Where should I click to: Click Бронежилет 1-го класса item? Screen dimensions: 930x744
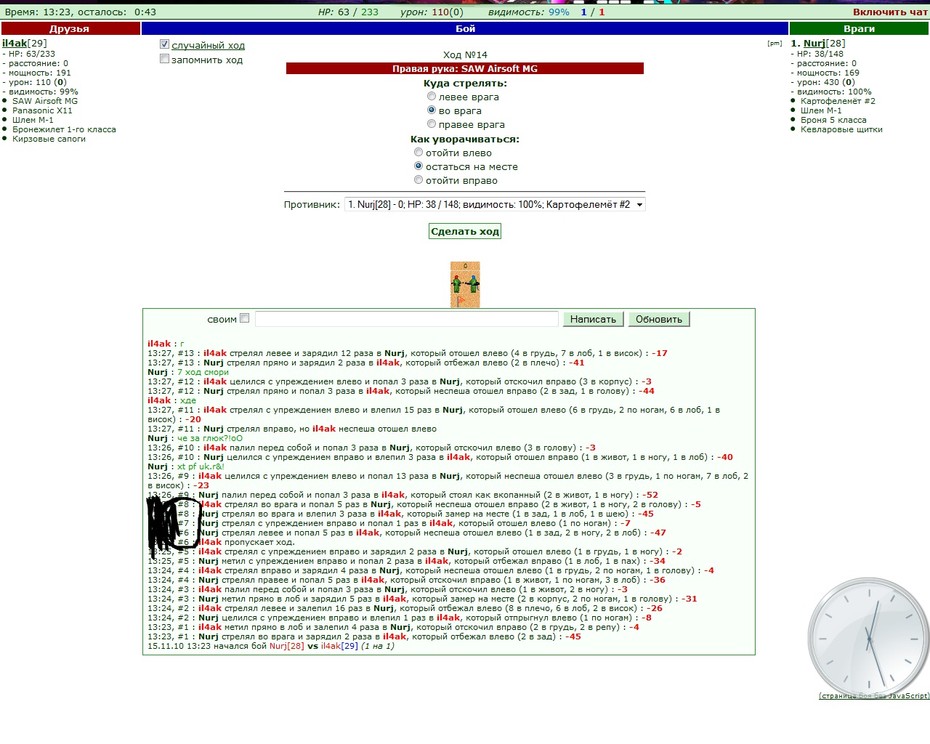pyautogui.click(x=64, y=129)
